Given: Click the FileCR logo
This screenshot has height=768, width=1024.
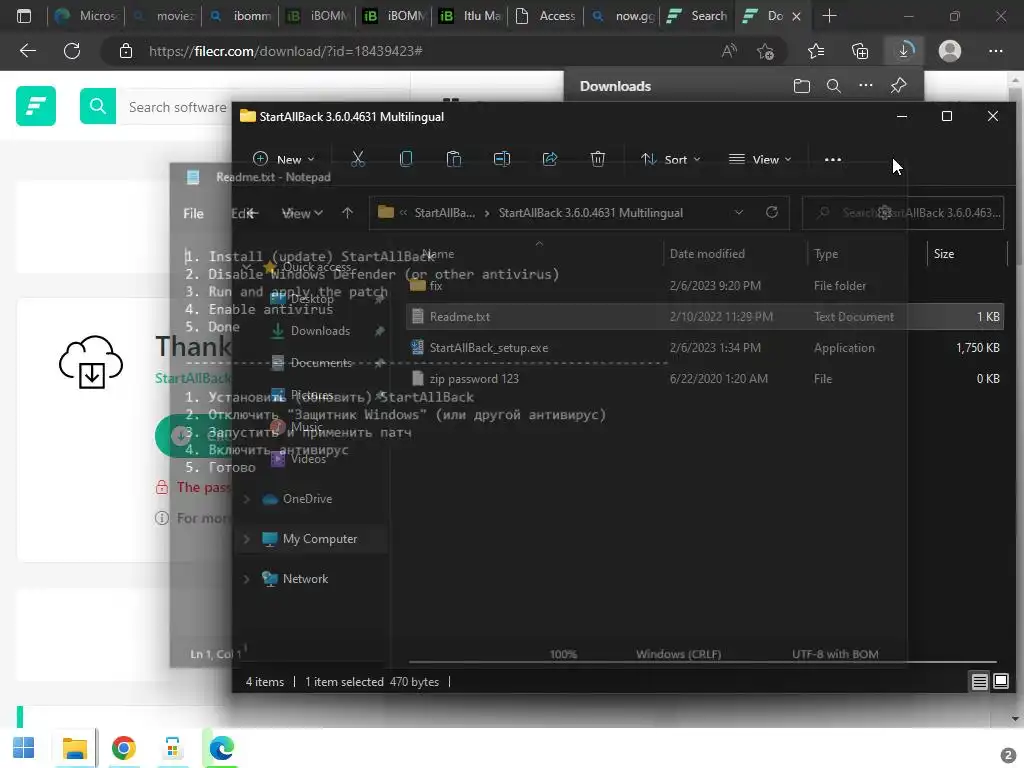Looking at the screenshot, I should click(x=36, y=106).
